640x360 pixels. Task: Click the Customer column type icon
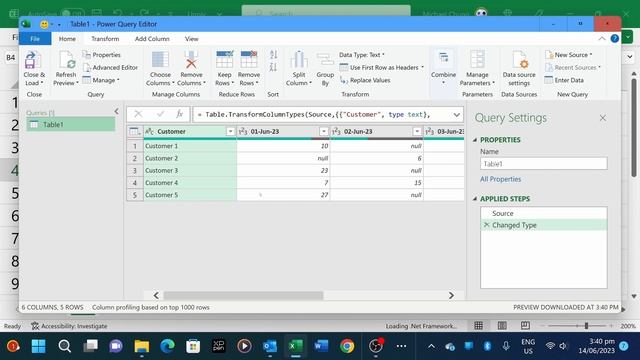pyautogui.click(x=149, y=131)
